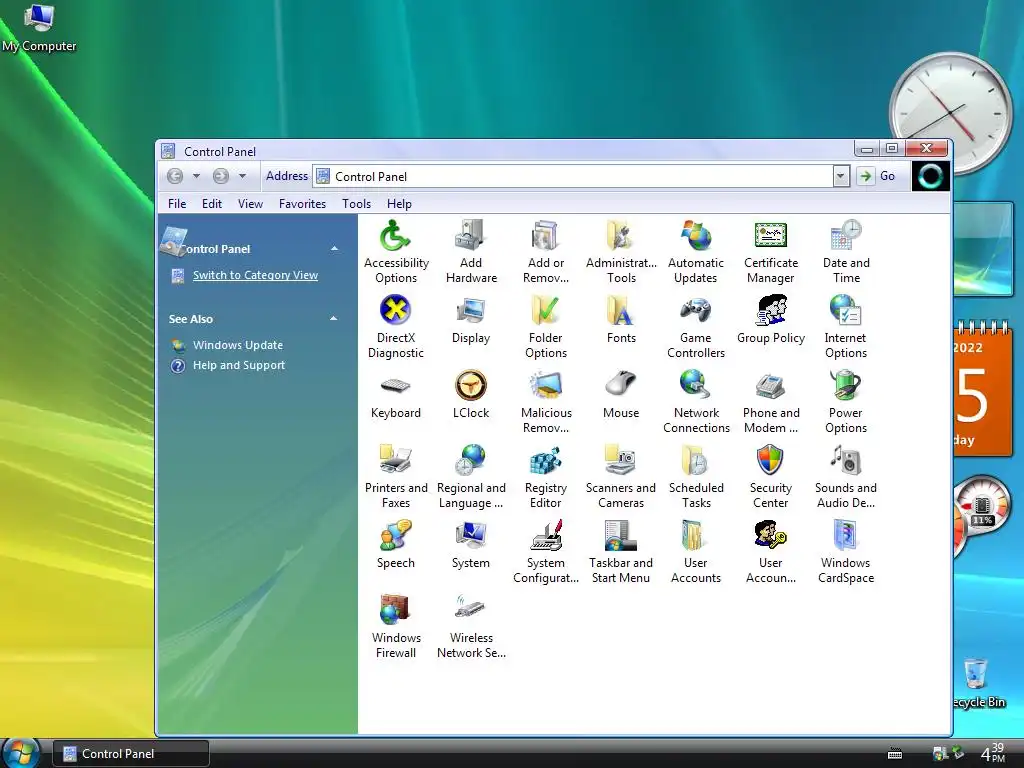Open Scheduled Tasks icon

[696, 460]
